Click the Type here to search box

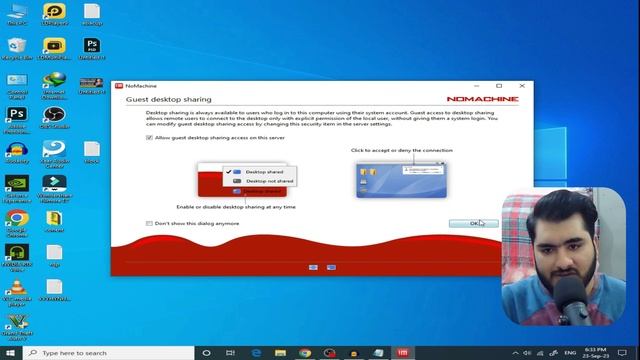pyautogui.click(x=109, y=353)
